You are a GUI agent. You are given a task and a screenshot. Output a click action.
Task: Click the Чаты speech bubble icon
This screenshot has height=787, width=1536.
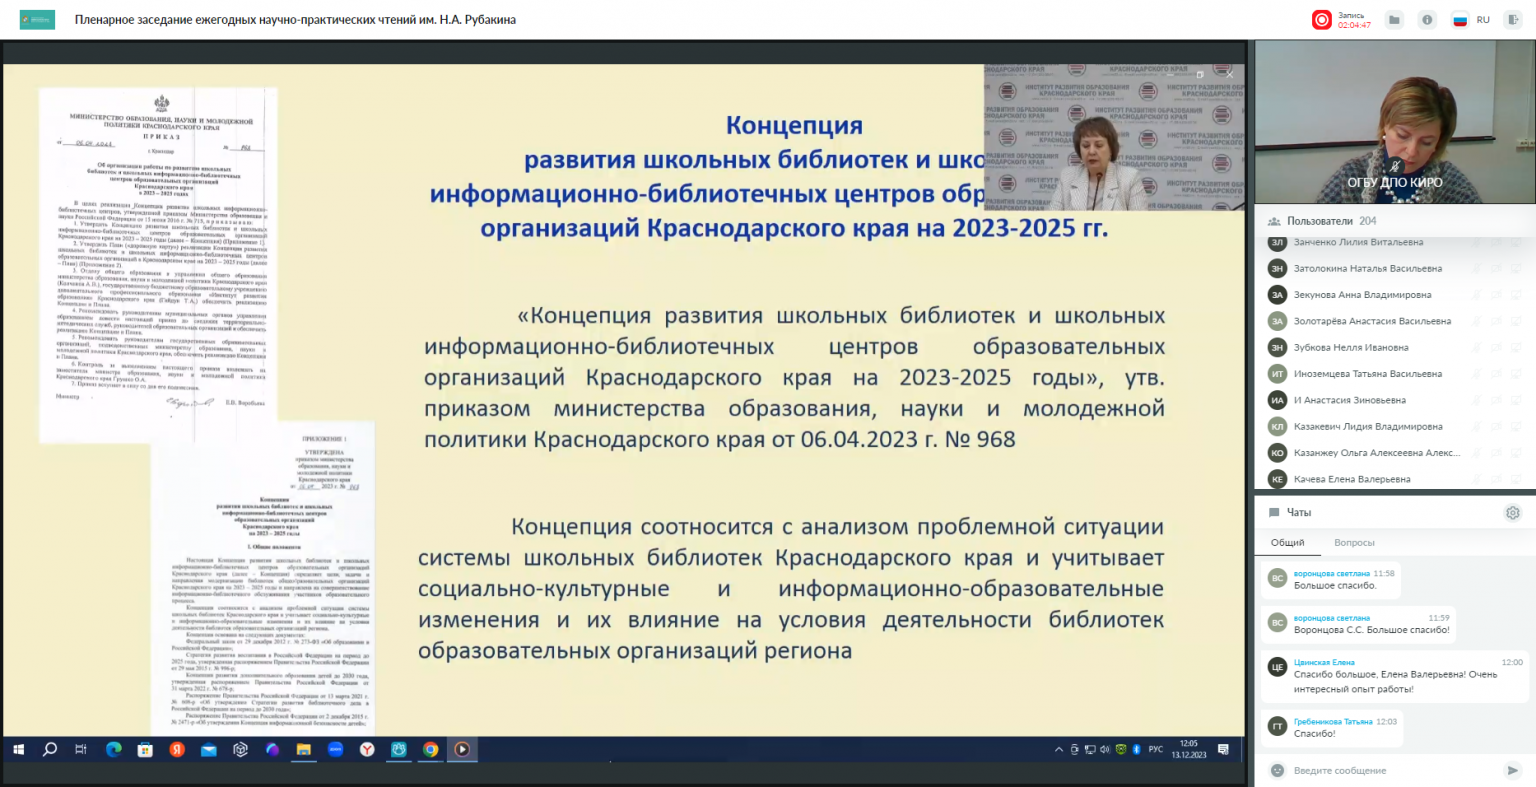pos(1274,513)
